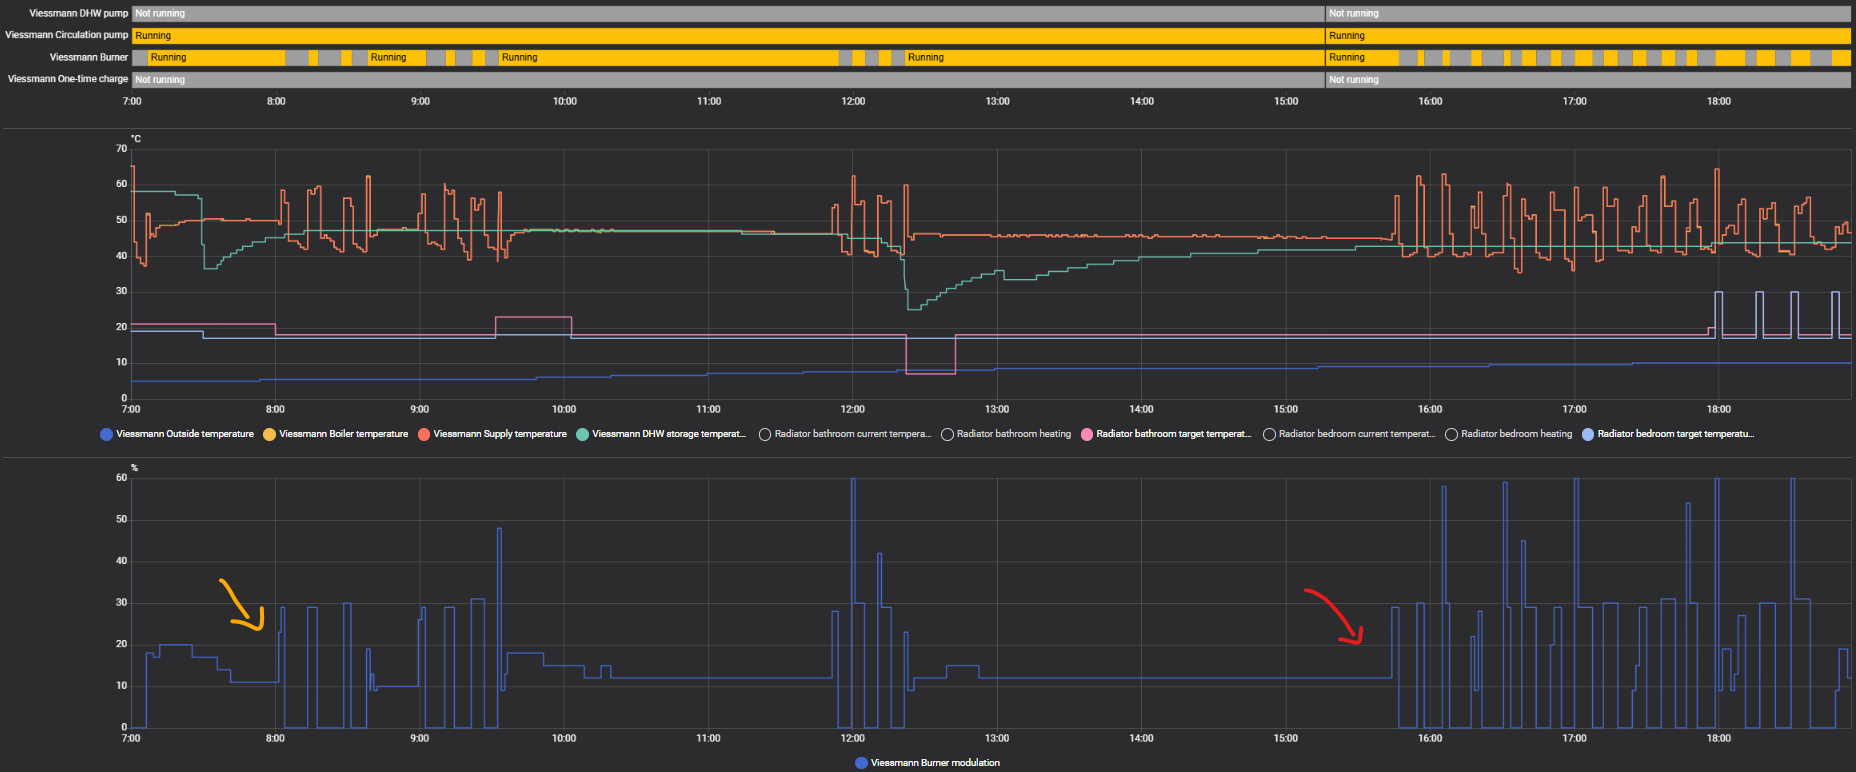Viewport: 1856px width, 772px height.
Task: Toggle Radiator bathroom target temperature legend
Action: [1166, 434]
